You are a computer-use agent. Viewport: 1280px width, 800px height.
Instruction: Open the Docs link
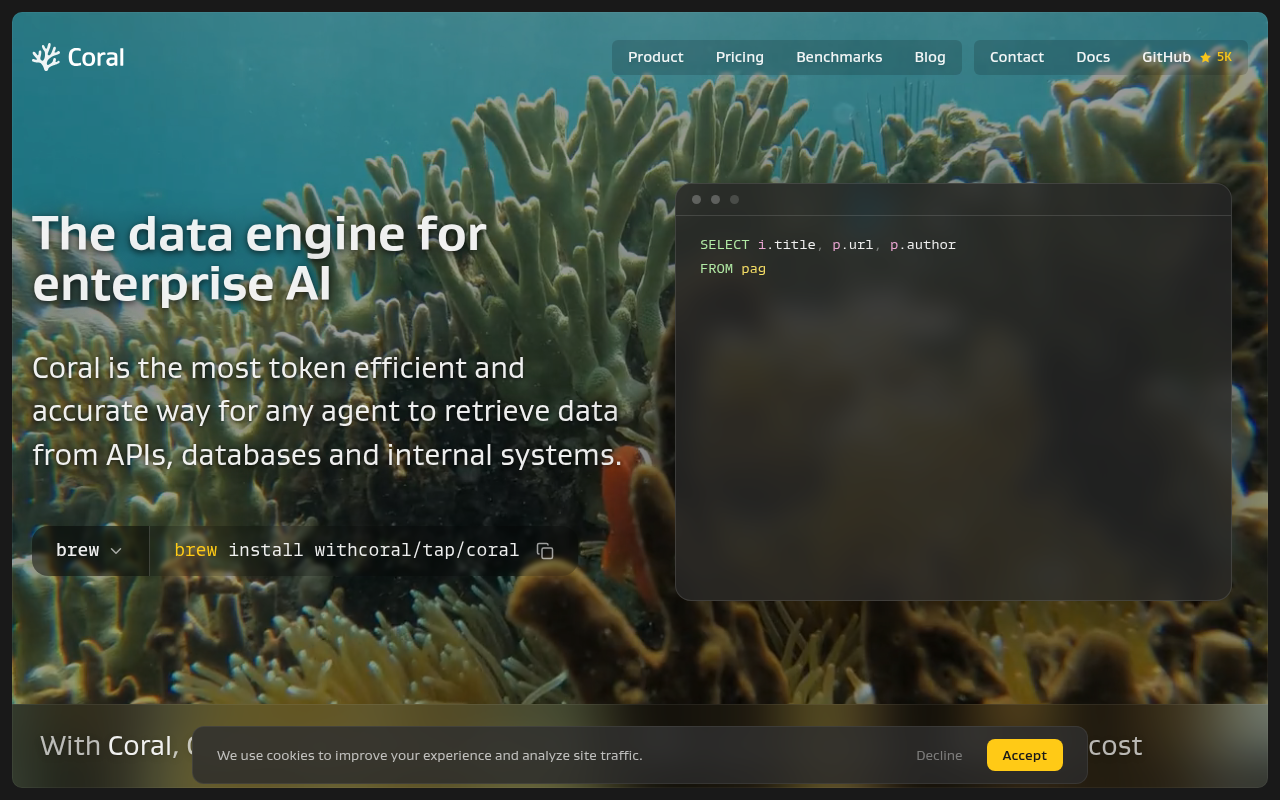pyautogui.click(x=1093, y=57)
